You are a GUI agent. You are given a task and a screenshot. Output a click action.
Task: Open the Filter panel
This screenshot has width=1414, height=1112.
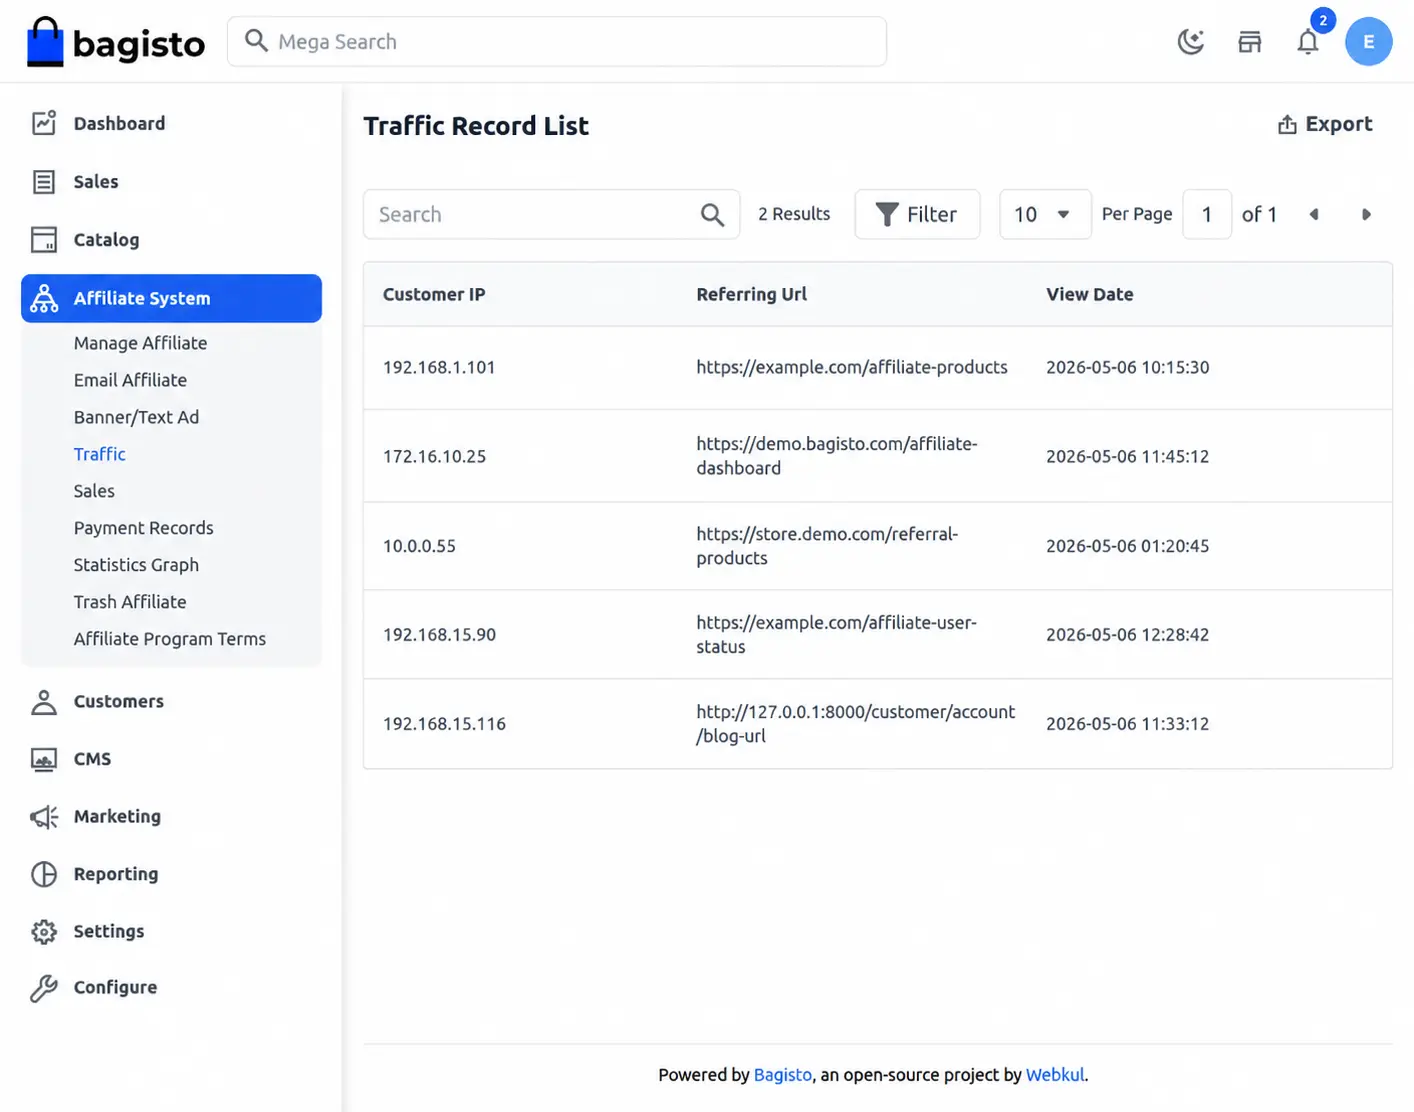point(917,214)
